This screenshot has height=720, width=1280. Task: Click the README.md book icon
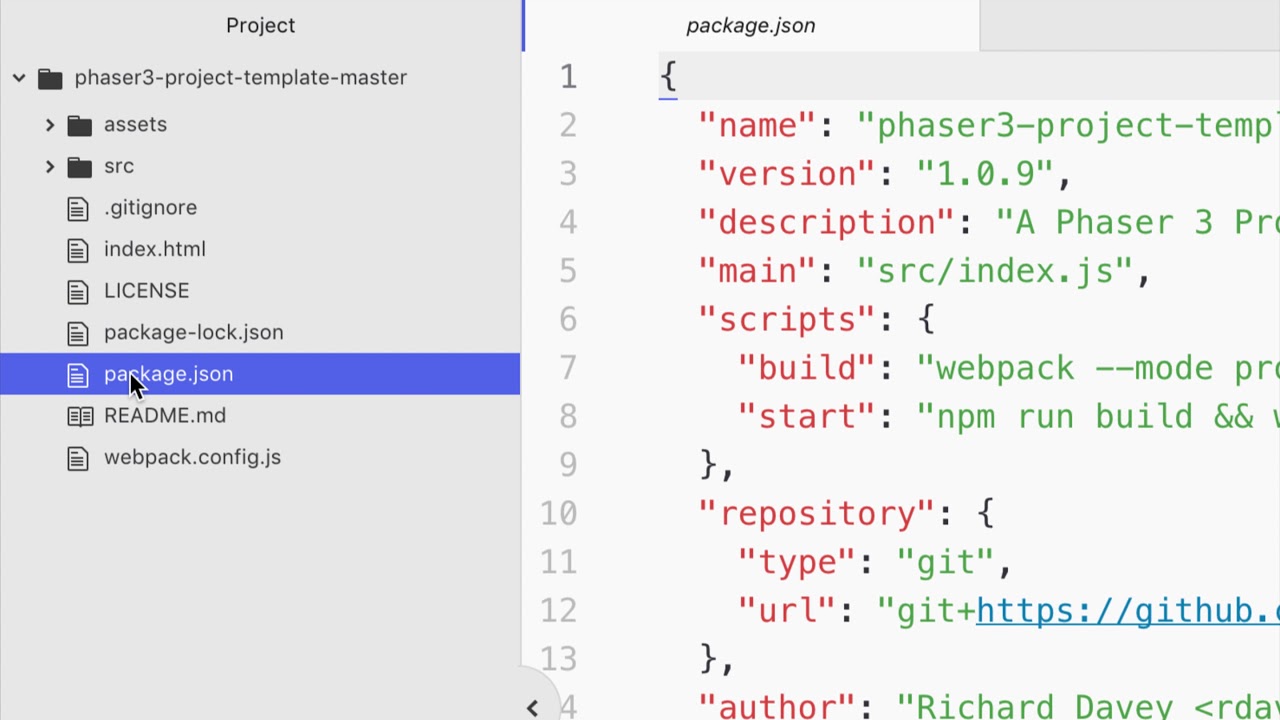pos(80,416)
